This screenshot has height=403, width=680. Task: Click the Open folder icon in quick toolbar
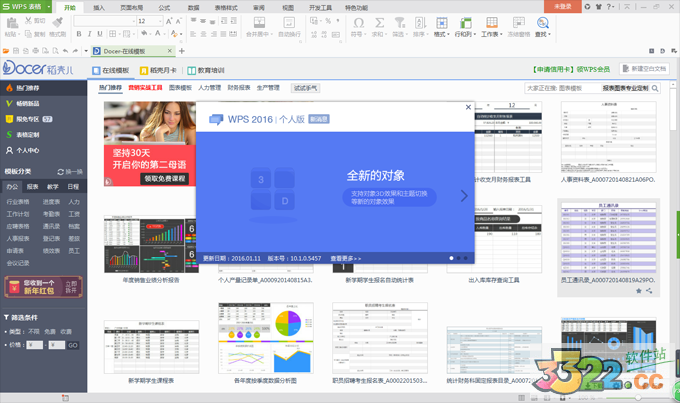[6, 51]
